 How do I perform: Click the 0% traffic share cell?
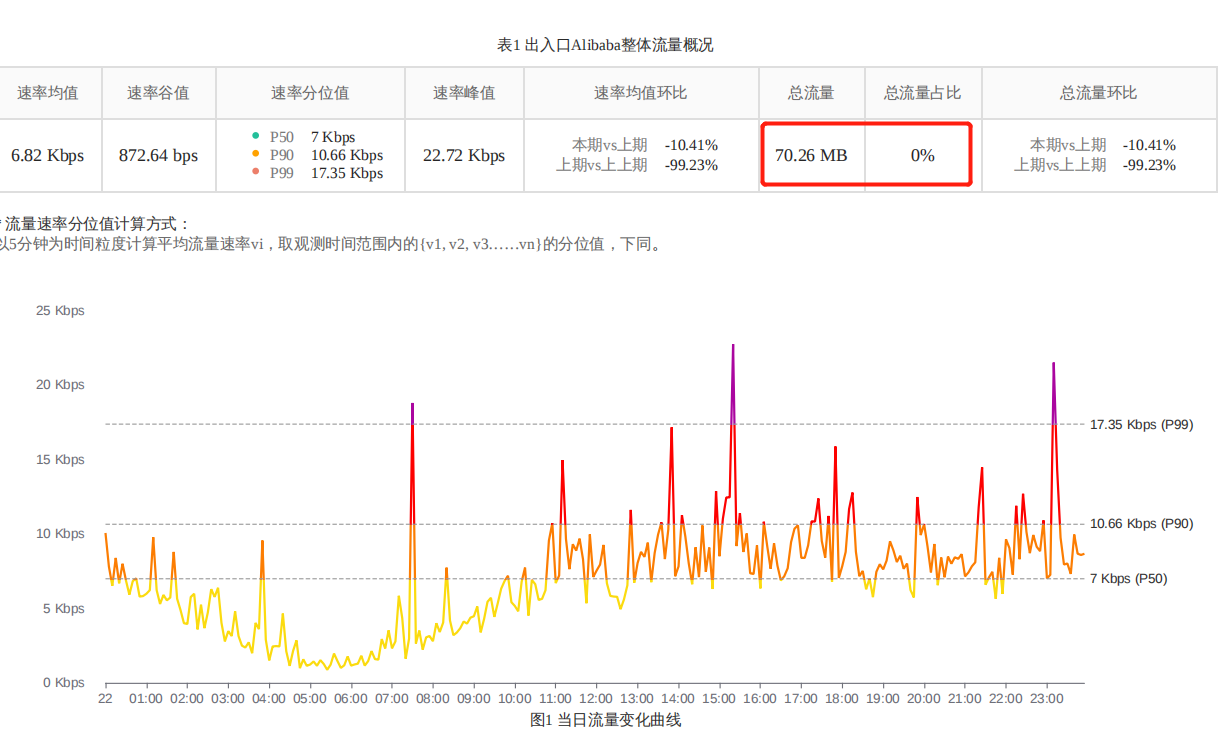coord(922,155)
